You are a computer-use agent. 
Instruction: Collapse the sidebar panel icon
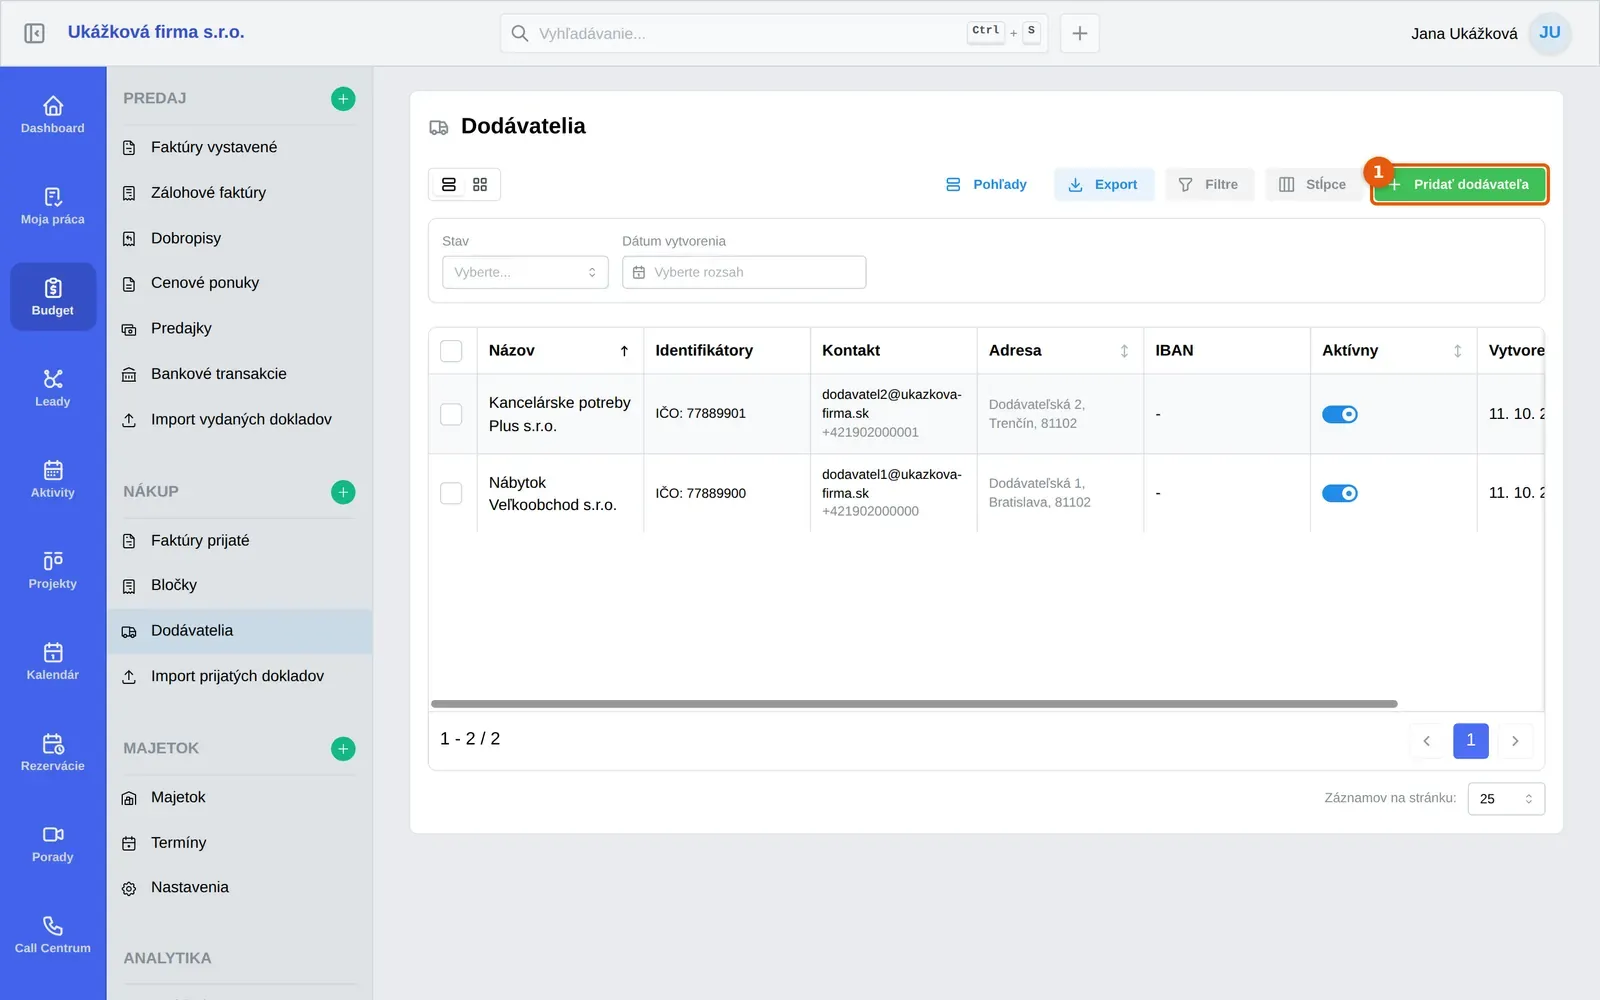point(34,33)
